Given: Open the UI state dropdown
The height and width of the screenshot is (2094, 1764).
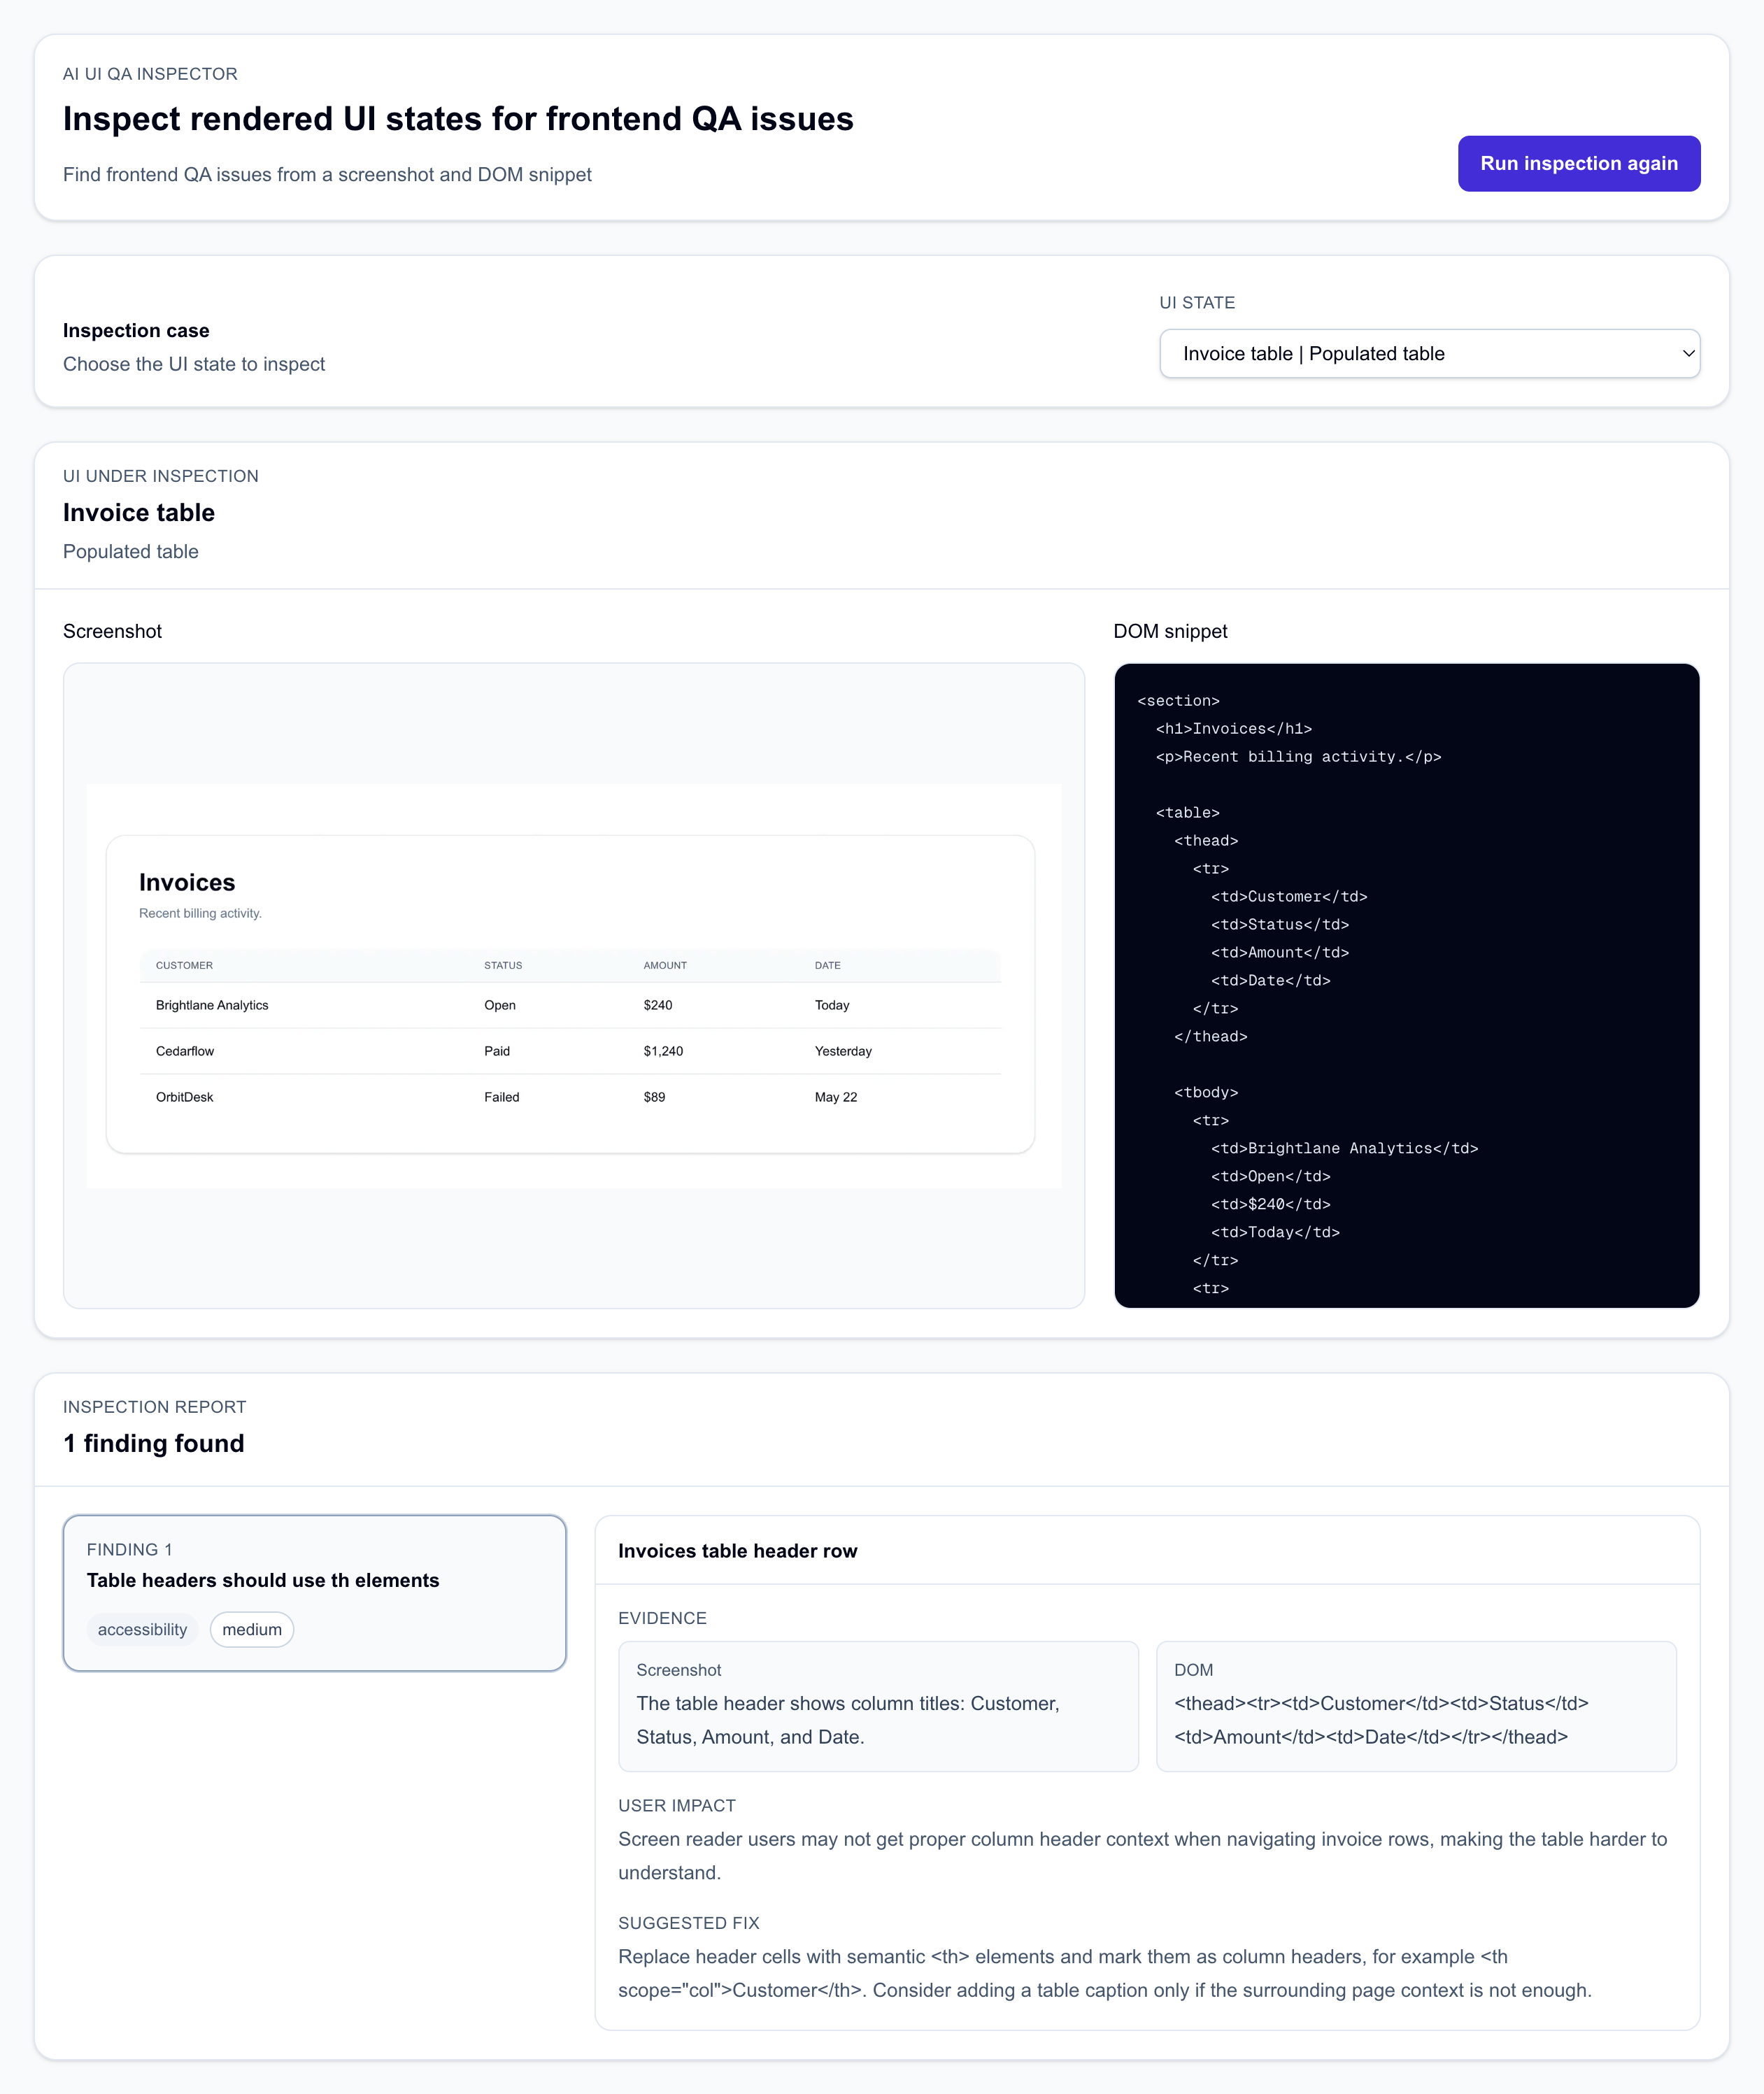Looking at the screenshot, I should [1429, 353].
